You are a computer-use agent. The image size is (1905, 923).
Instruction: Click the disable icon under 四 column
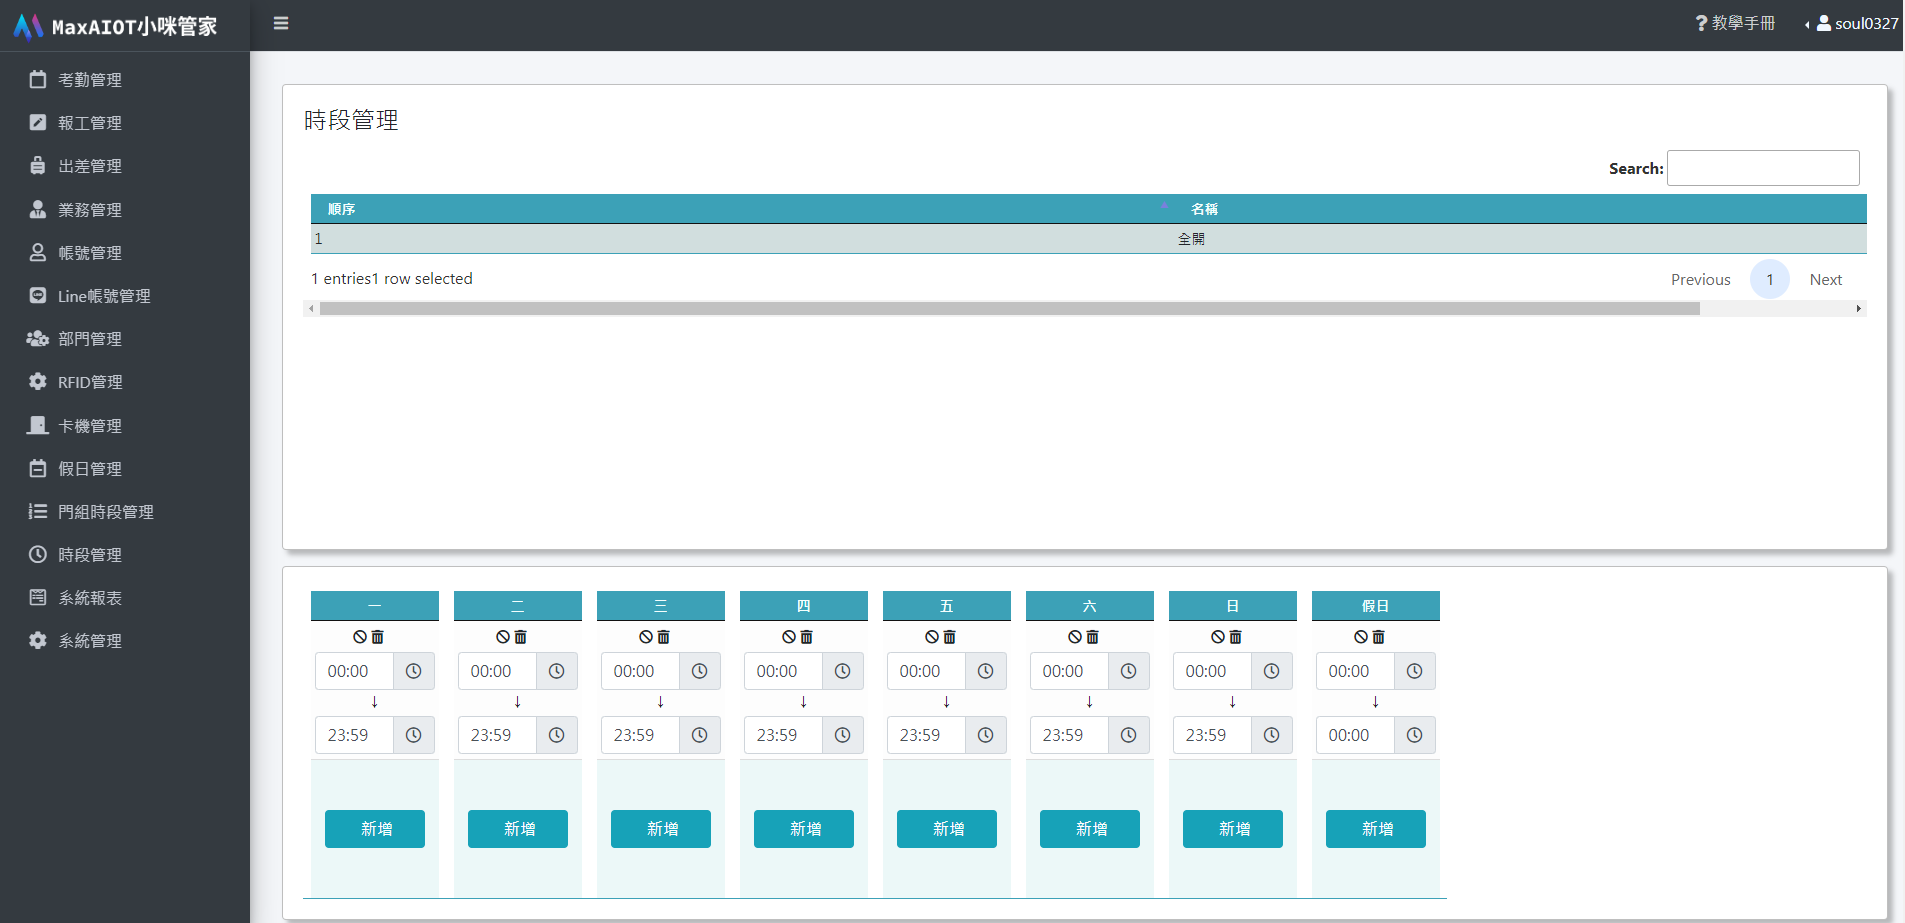789,637
